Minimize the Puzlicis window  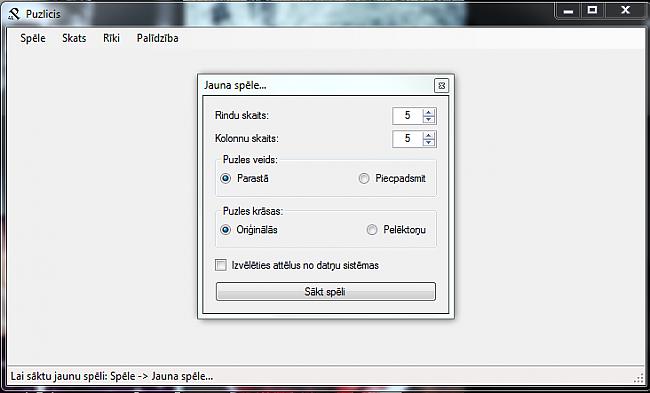(568, 12)
